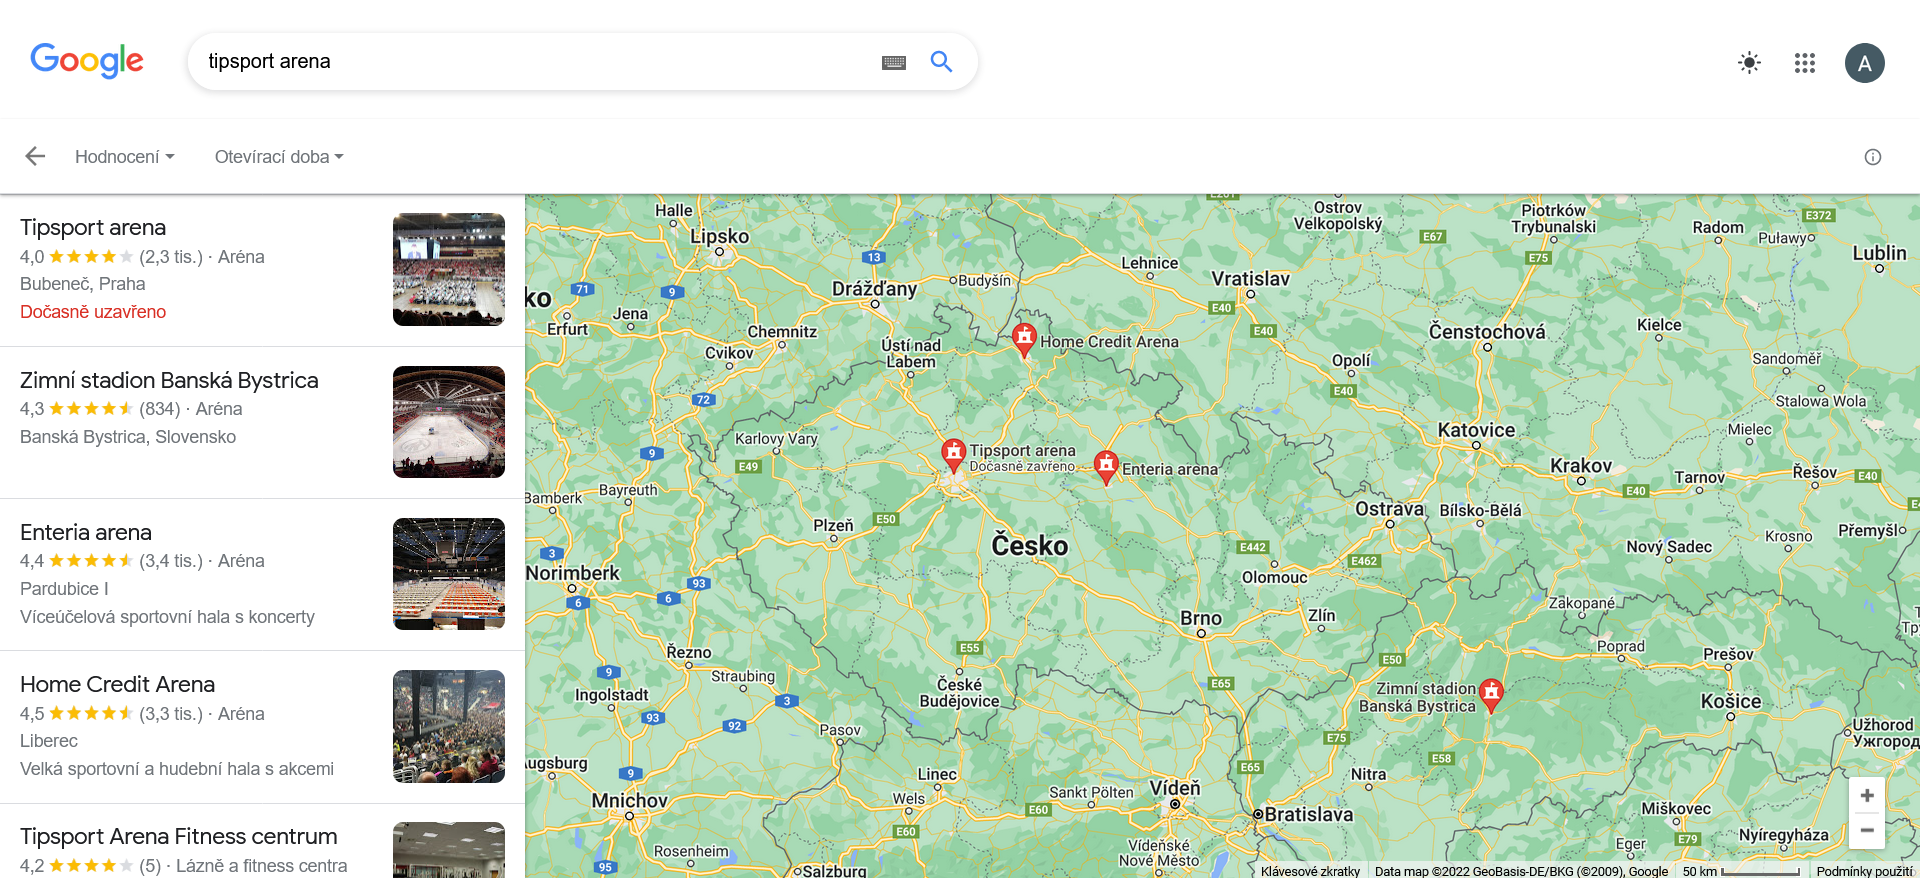1920x878 pixels.
Task: Open Podmínky použití link on map
Action: pyautogui.click(x=1864, y=871)
